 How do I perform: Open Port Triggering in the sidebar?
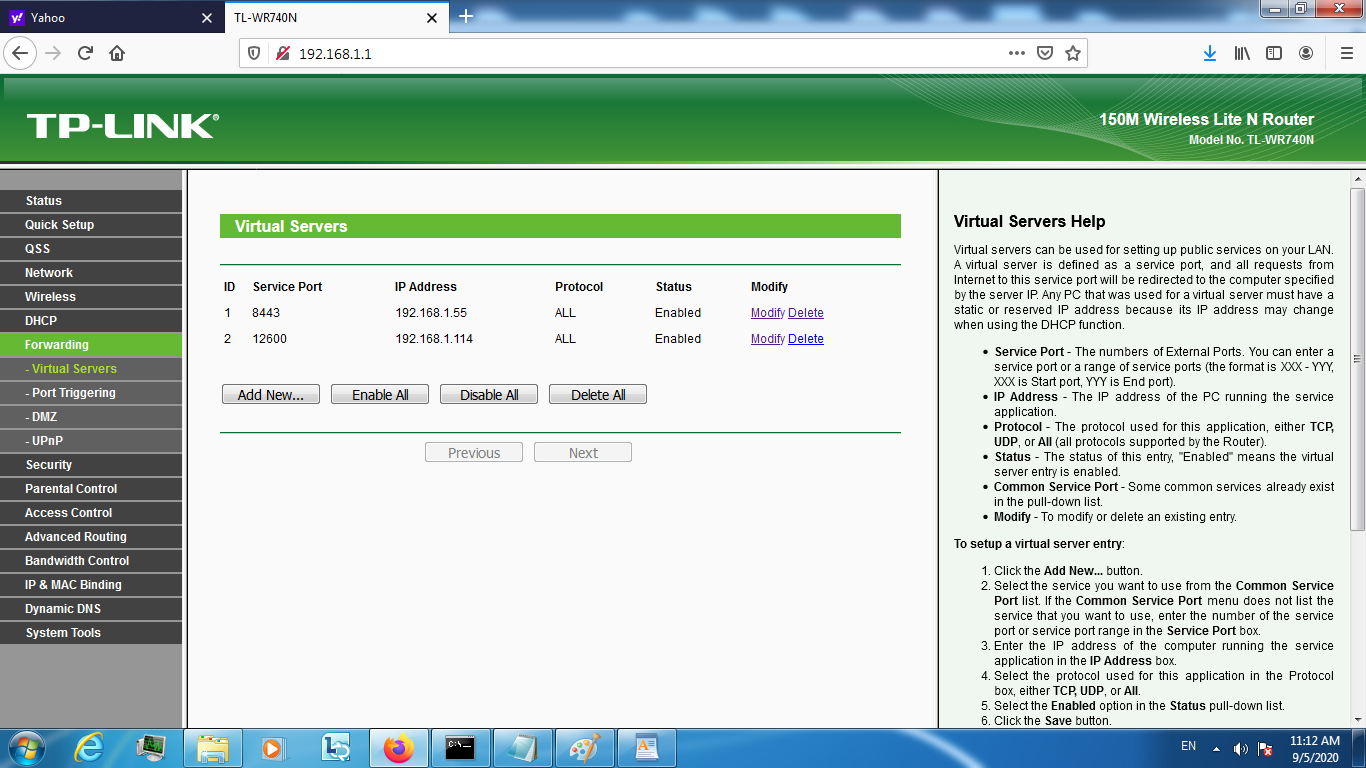(x=73, y=393)
